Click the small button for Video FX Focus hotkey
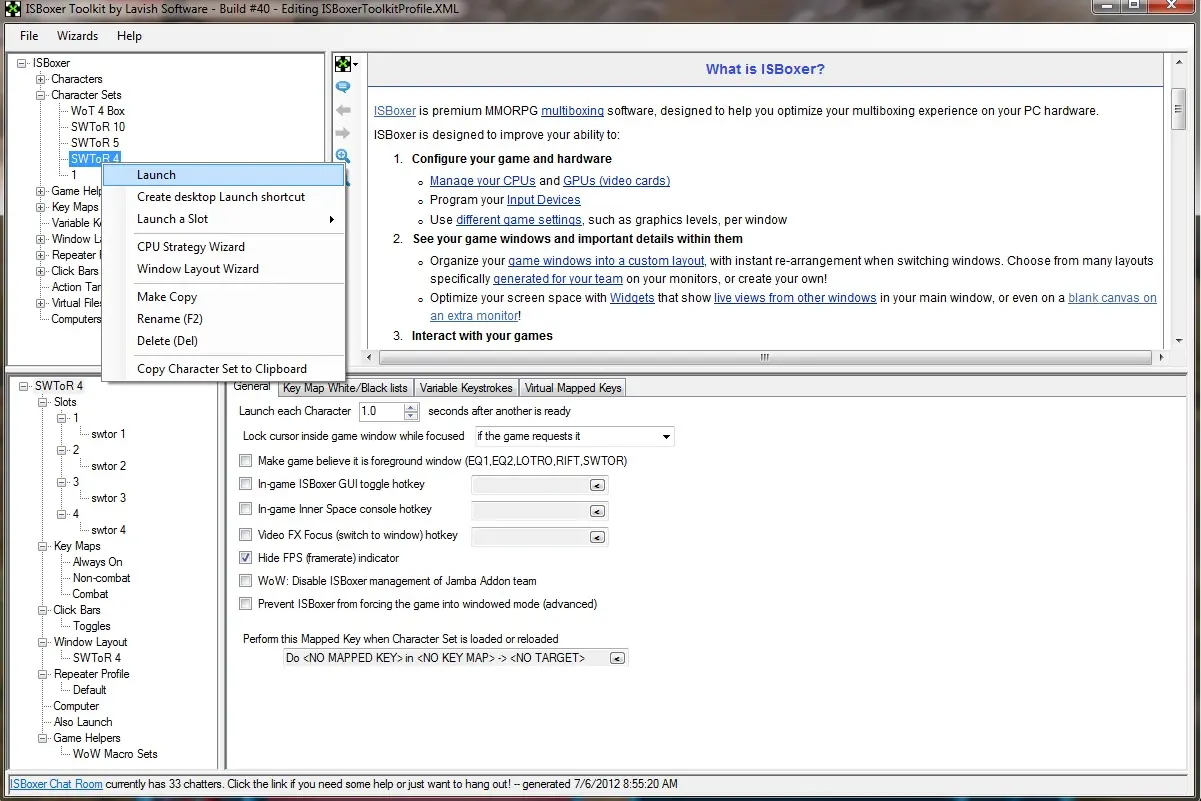Image resolution: width=1201 pixels, height=801 pixels. coord(597,537)
